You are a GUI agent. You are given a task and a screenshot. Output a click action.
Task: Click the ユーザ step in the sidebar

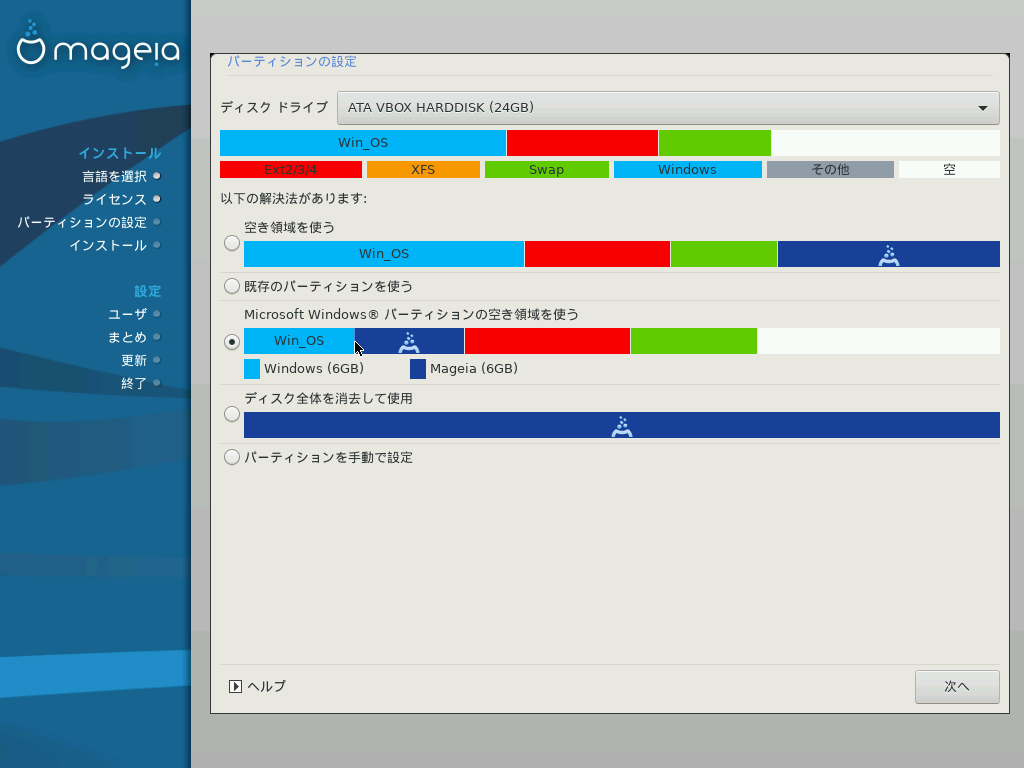[127, 314]
